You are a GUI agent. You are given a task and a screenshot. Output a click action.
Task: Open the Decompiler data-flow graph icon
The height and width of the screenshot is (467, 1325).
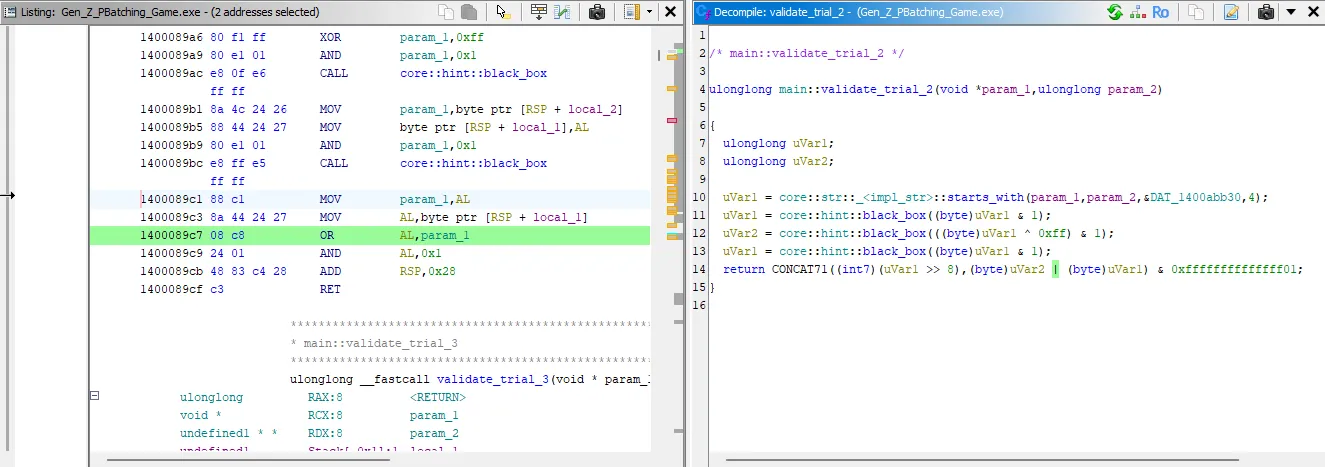click(1137, 12)
